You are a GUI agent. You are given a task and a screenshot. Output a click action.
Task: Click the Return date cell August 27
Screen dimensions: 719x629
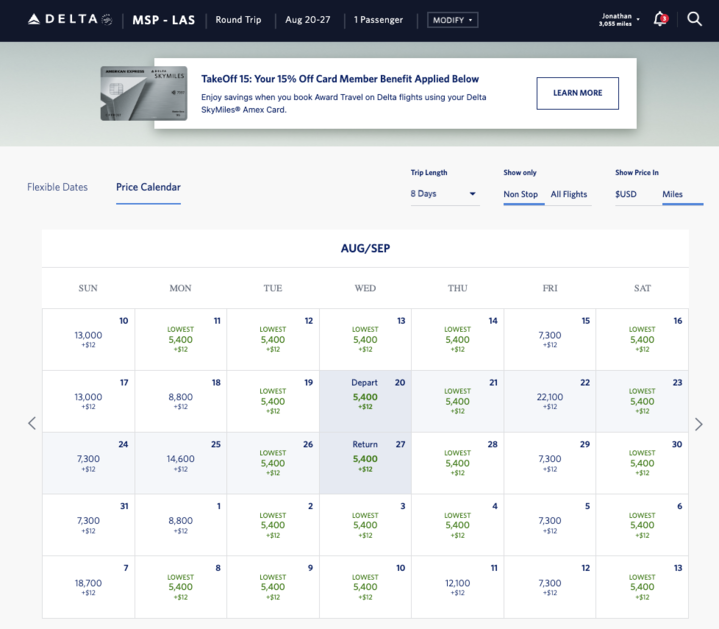[x=365, y=463]
